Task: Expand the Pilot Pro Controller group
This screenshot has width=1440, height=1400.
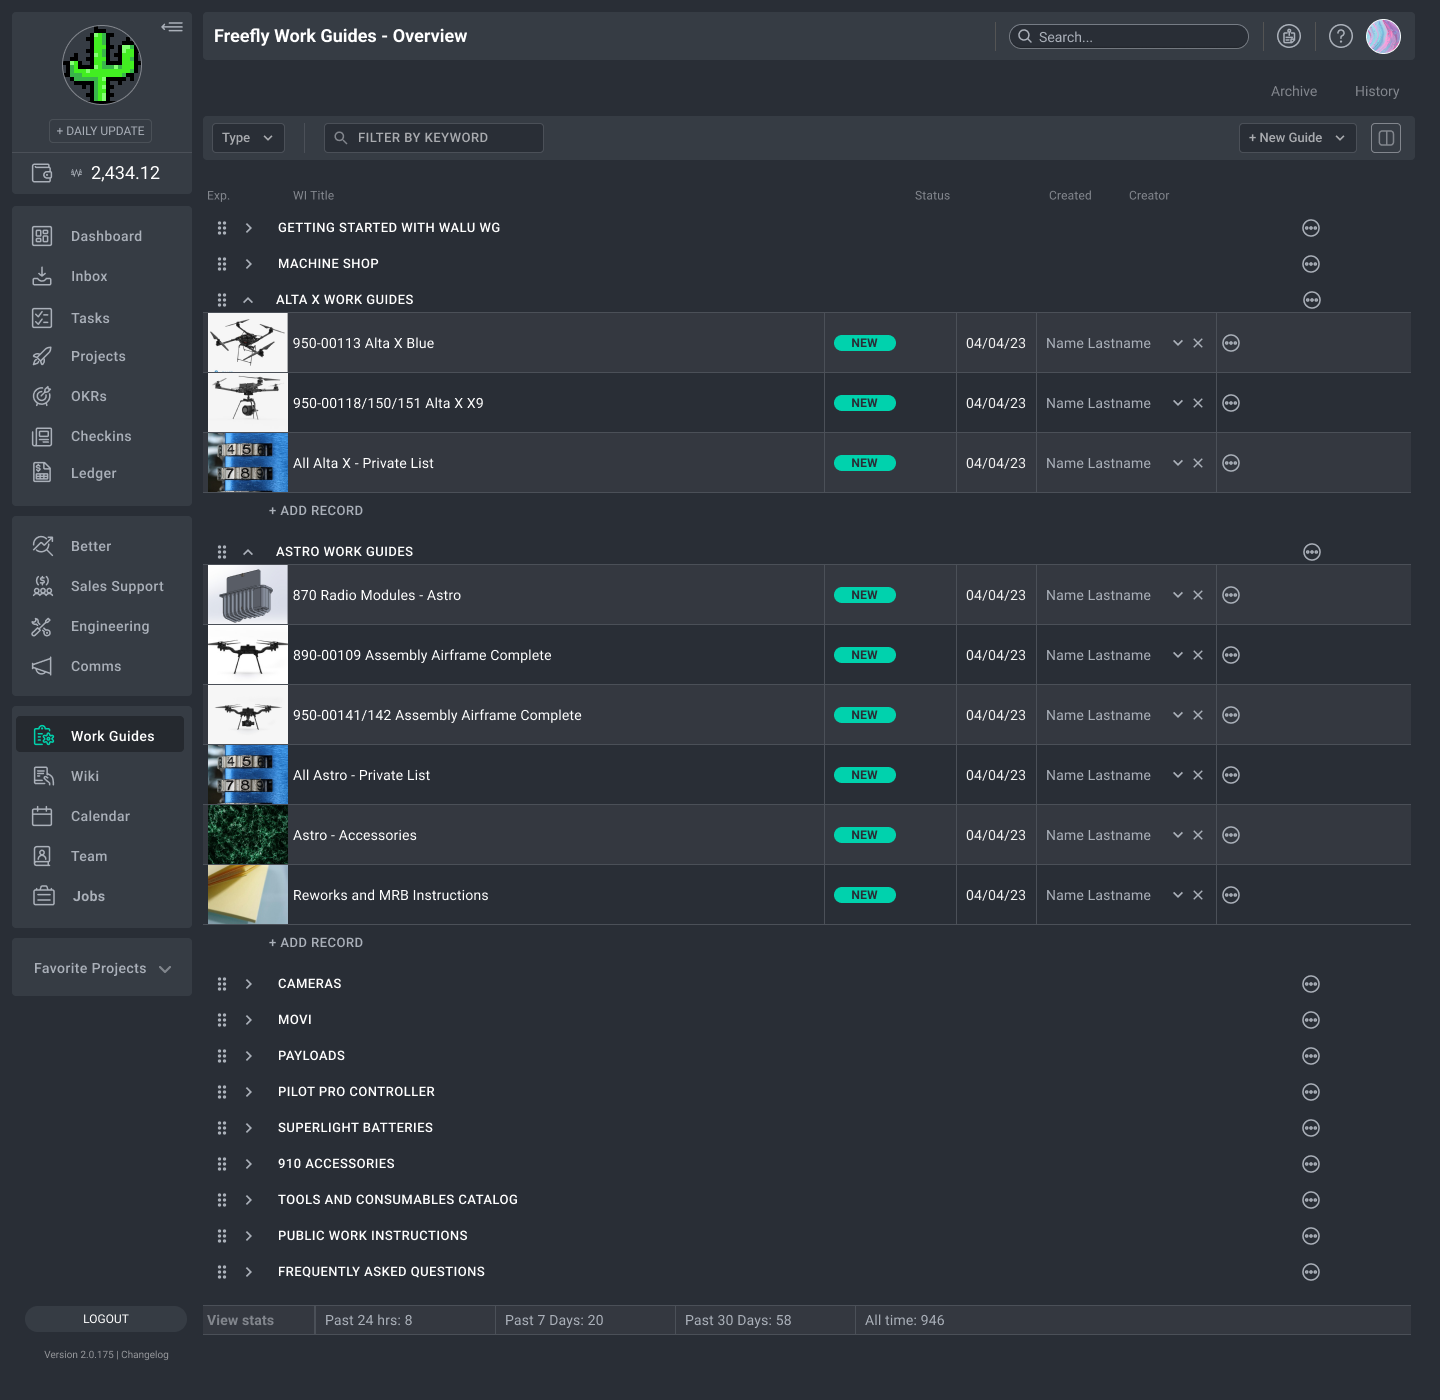Action: (x=249, y=1092)
